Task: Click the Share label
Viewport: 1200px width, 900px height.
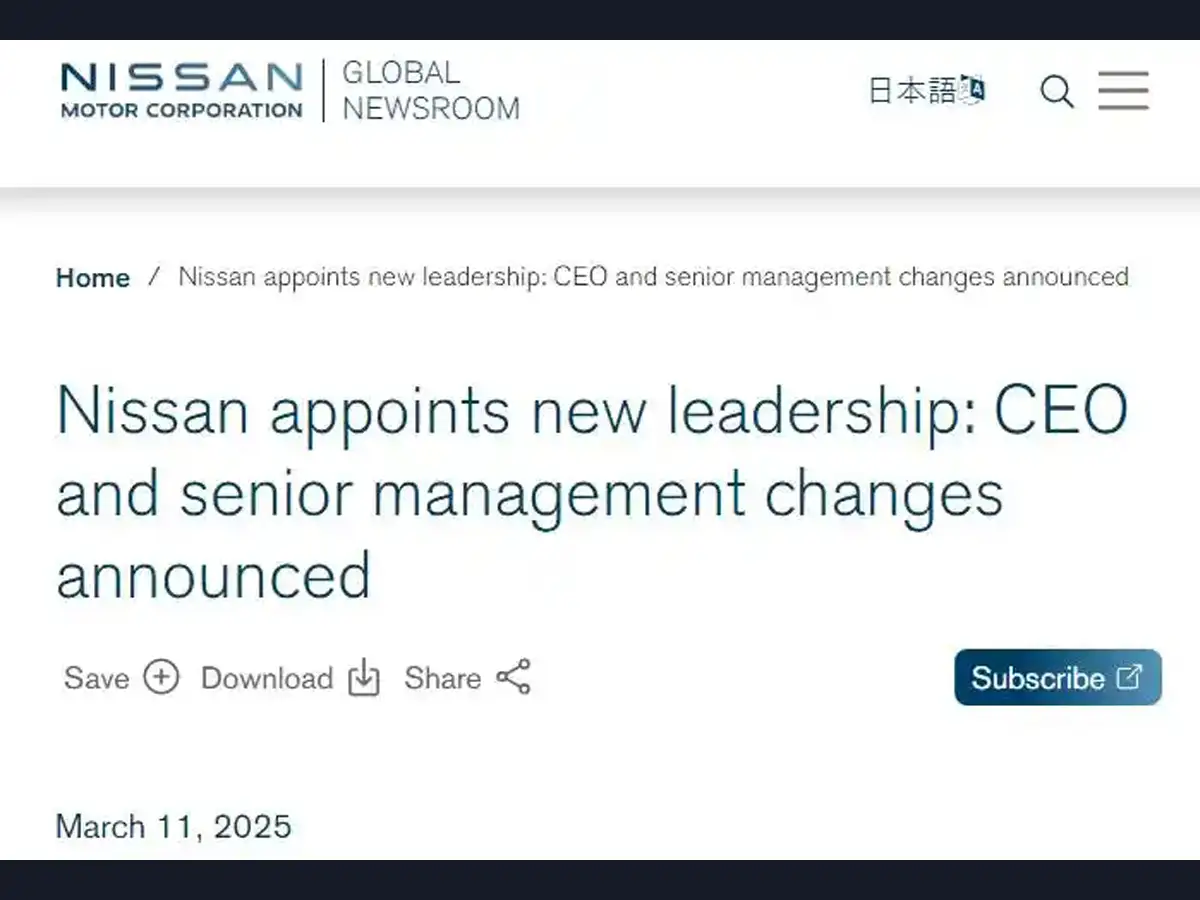Action: click(x=442, y=678)
